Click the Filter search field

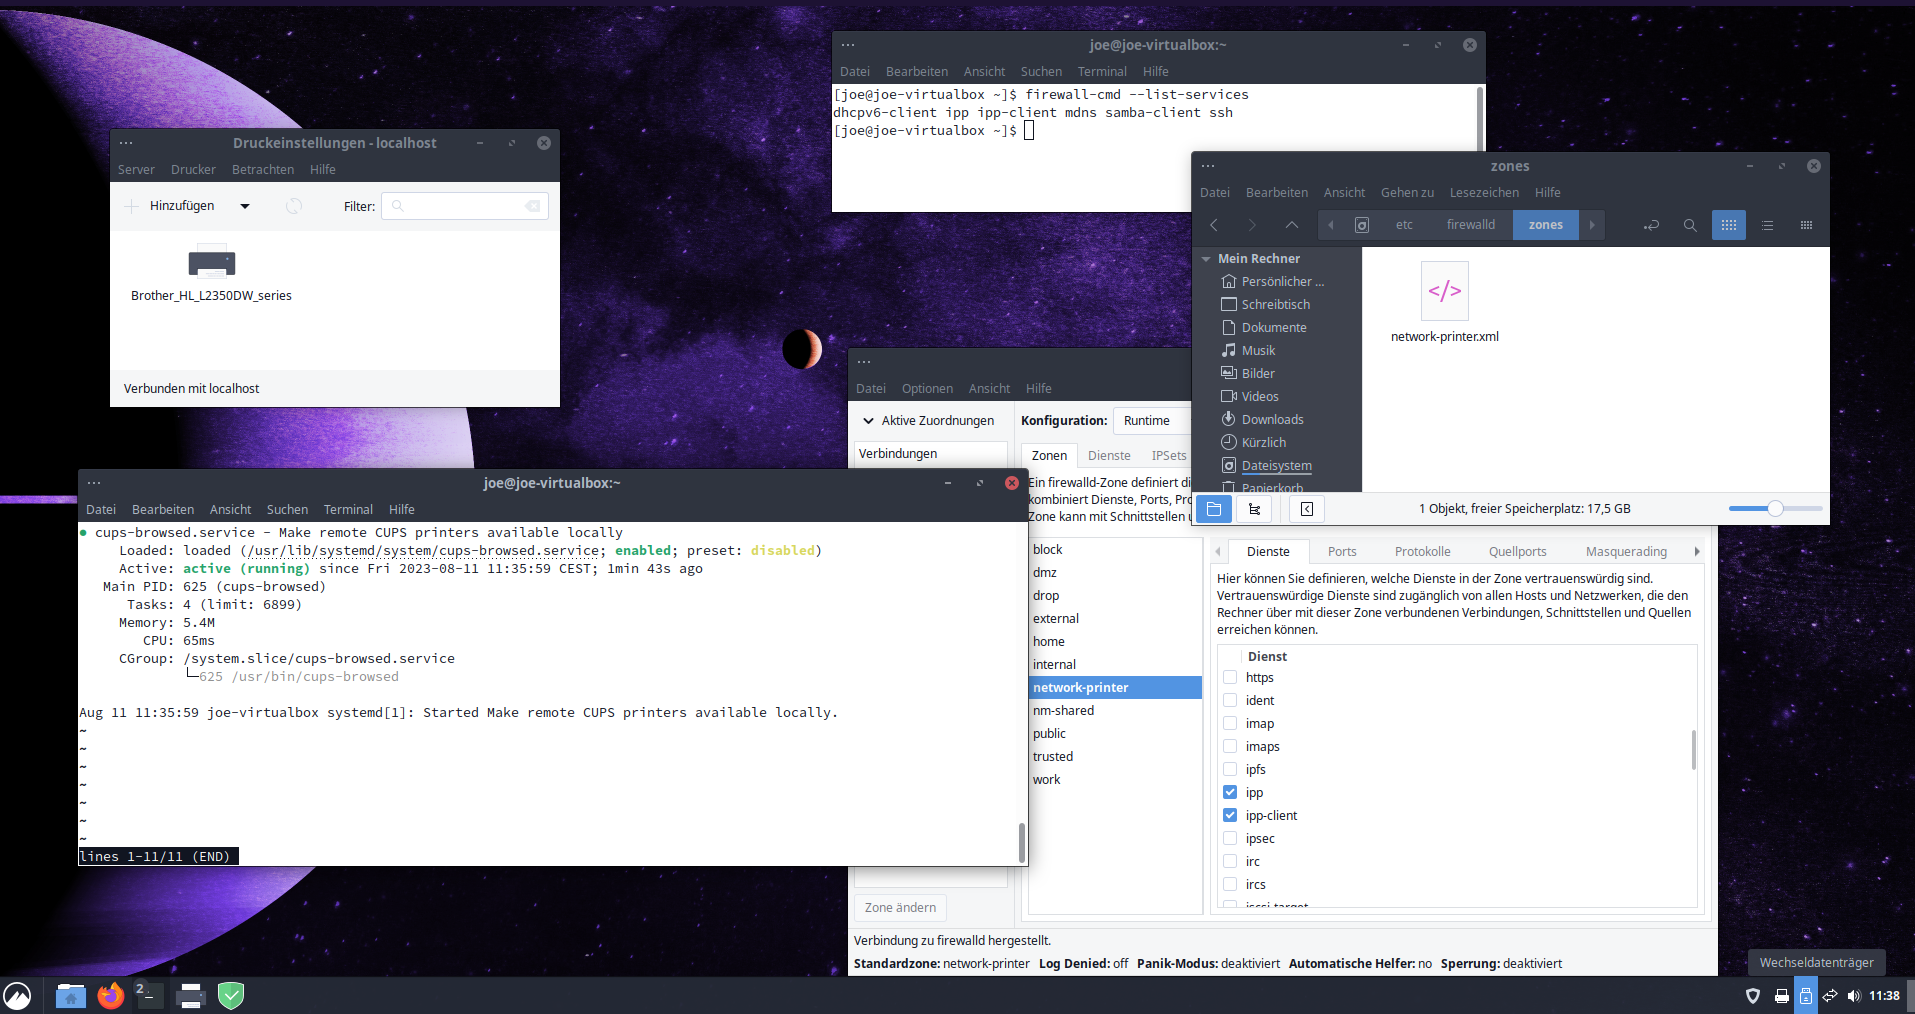(x=464, y=206)
